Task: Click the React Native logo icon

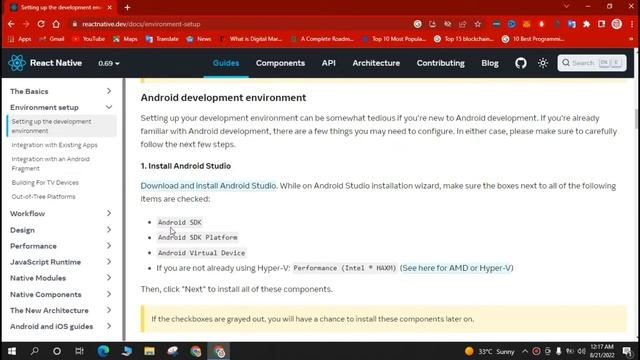Action: pyautogui.click(x=17, y=63)
